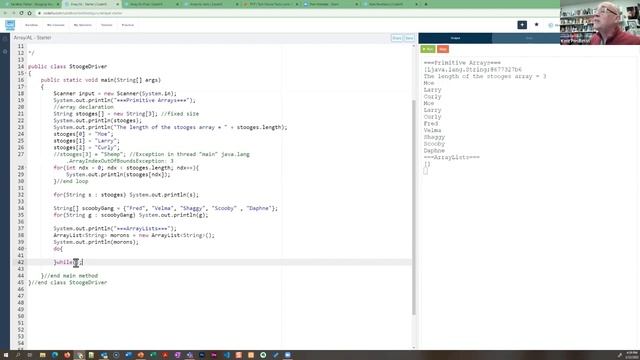The image size is (640, 360).
Task: Click the top icon in the left sidebar
Action: pos(5,39)
